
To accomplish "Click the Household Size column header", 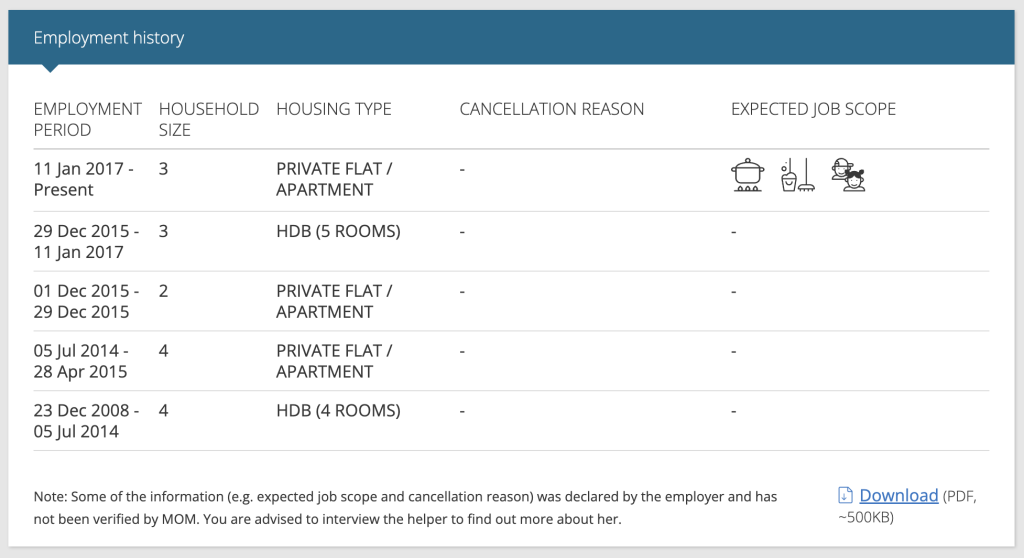I will click(x=208, y=119).
